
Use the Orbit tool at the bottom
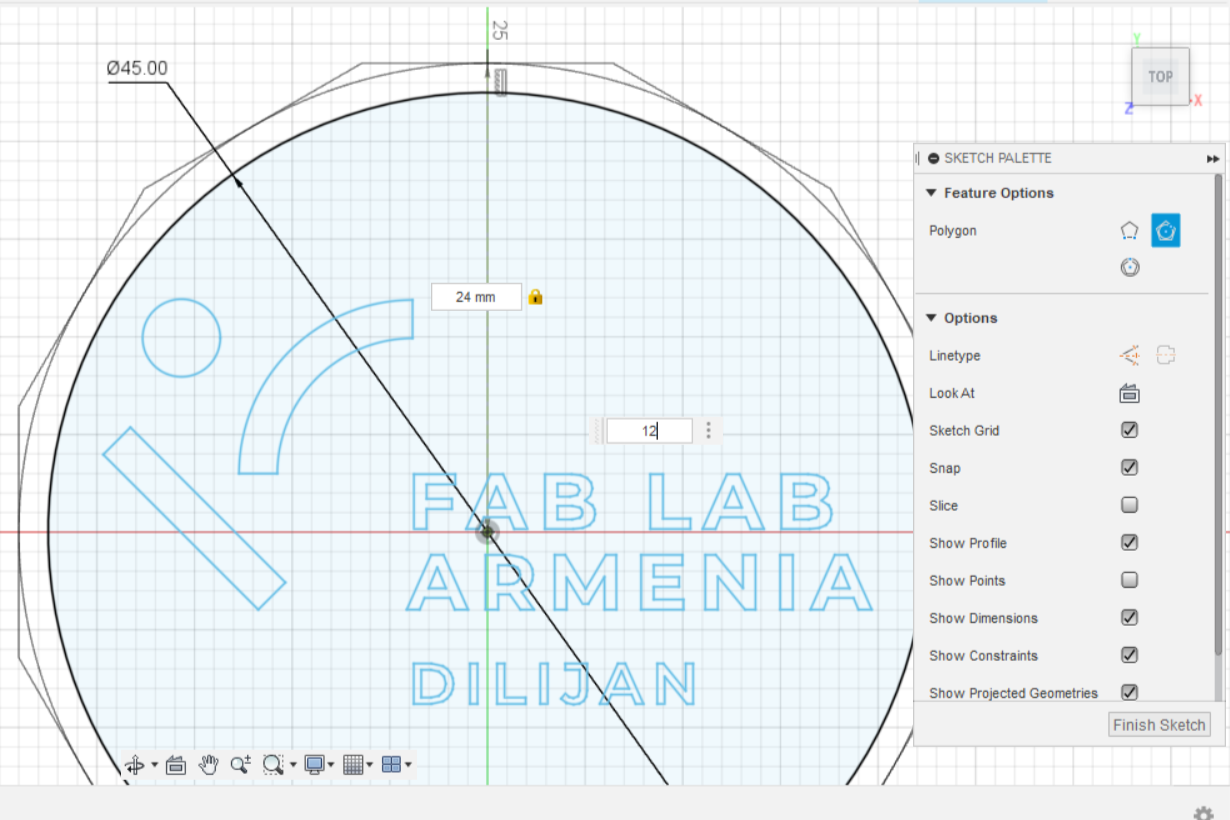click(x=133, y=764)
